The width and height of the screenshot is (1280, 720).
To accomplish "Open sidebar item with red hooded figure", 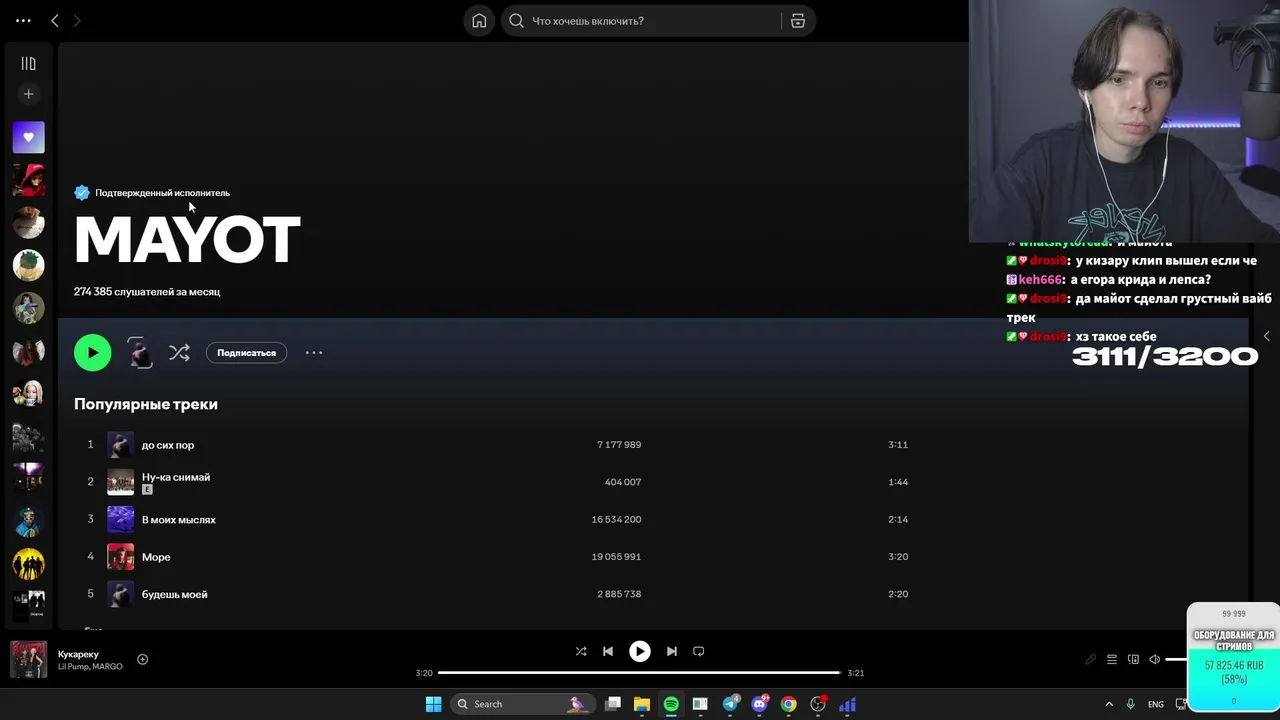I will pos(28,180).
